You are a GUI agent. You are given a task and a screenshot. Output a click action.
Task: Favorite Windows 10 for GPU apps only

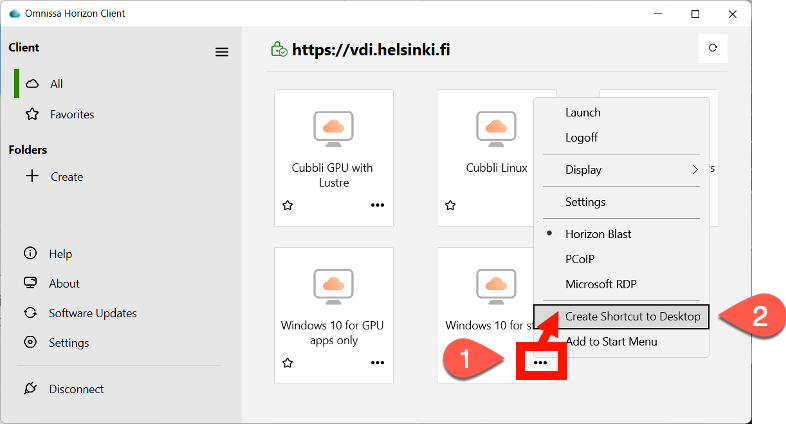pyautogui.click(x=287, y=363)
